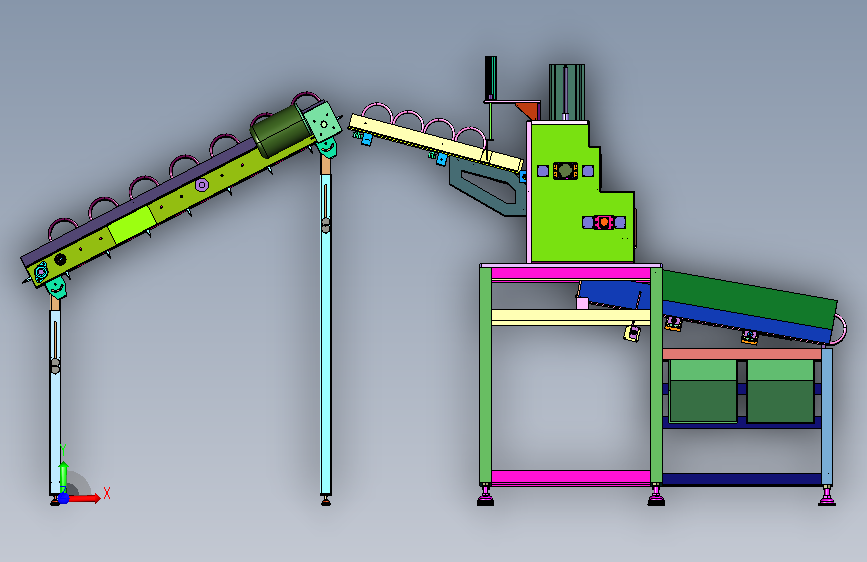This screenshot has width=867, height=562.
Task: Select the right green storage bin
Action: [780, 391]
